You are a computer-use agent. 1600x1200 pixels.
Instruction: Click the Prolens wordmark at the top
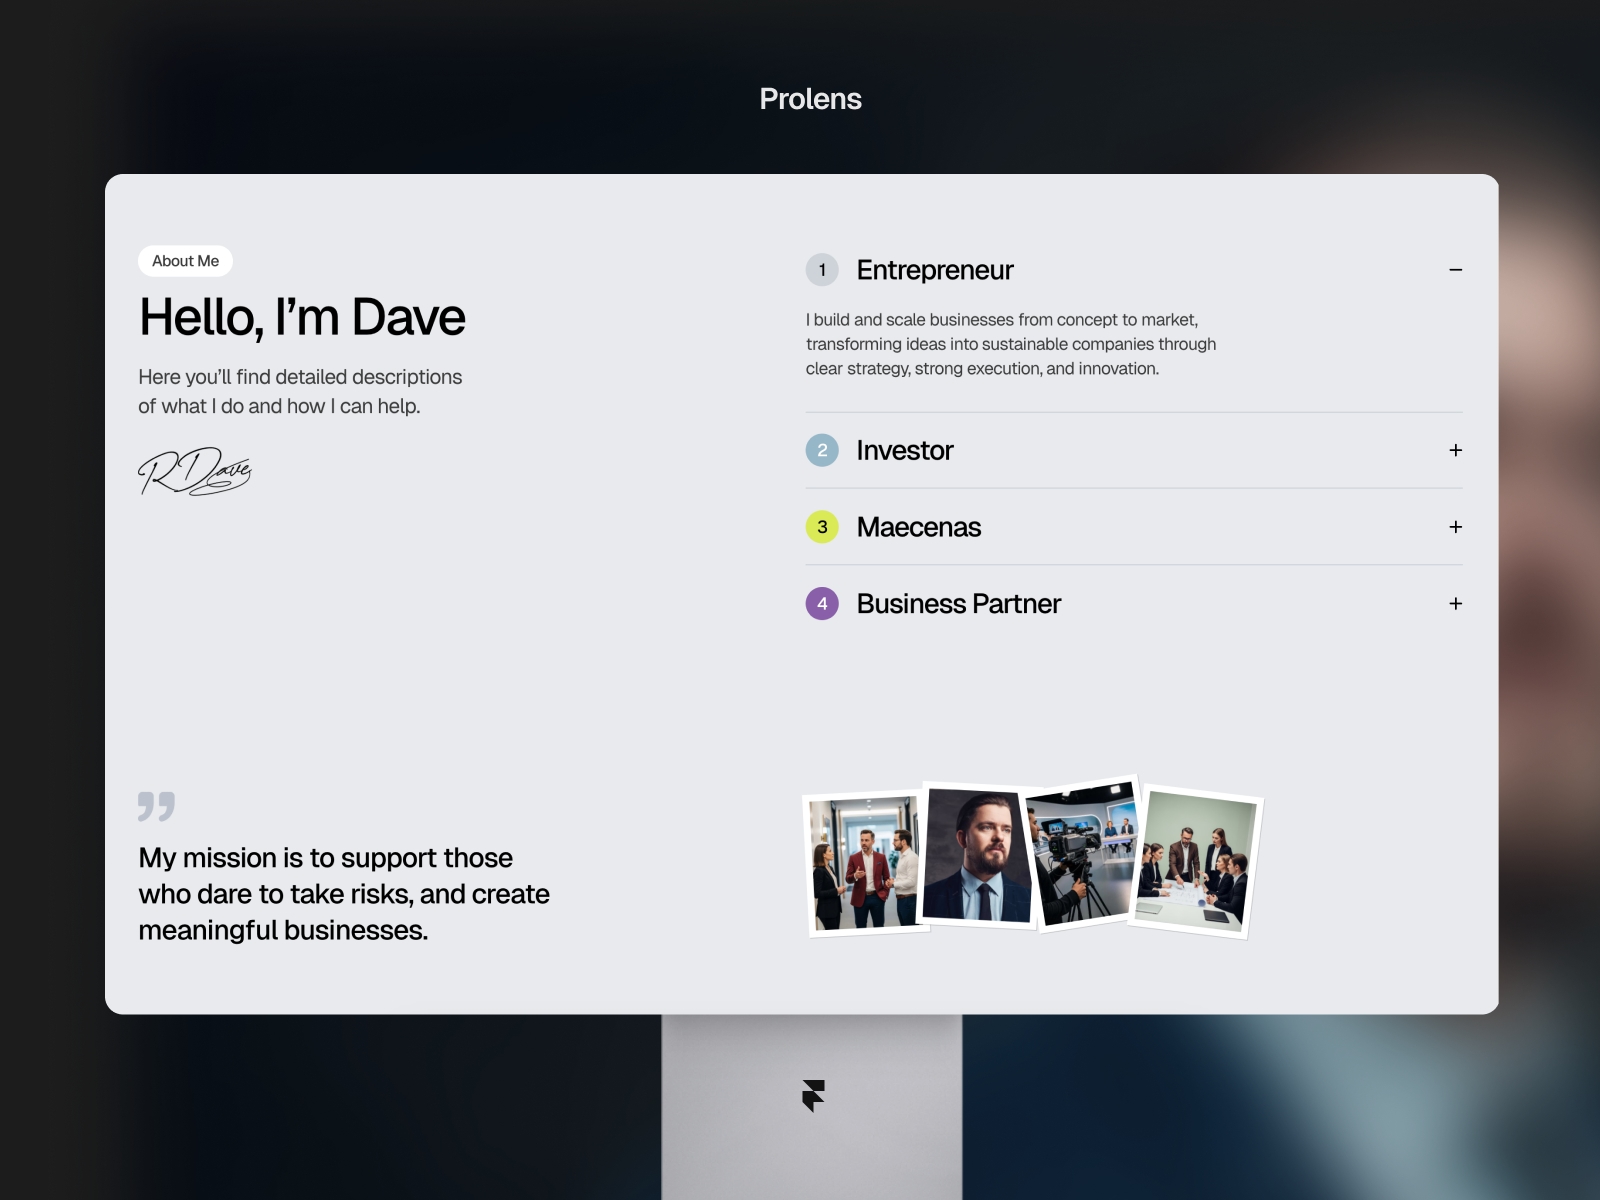pyautogui.click(x=809, y=99)
